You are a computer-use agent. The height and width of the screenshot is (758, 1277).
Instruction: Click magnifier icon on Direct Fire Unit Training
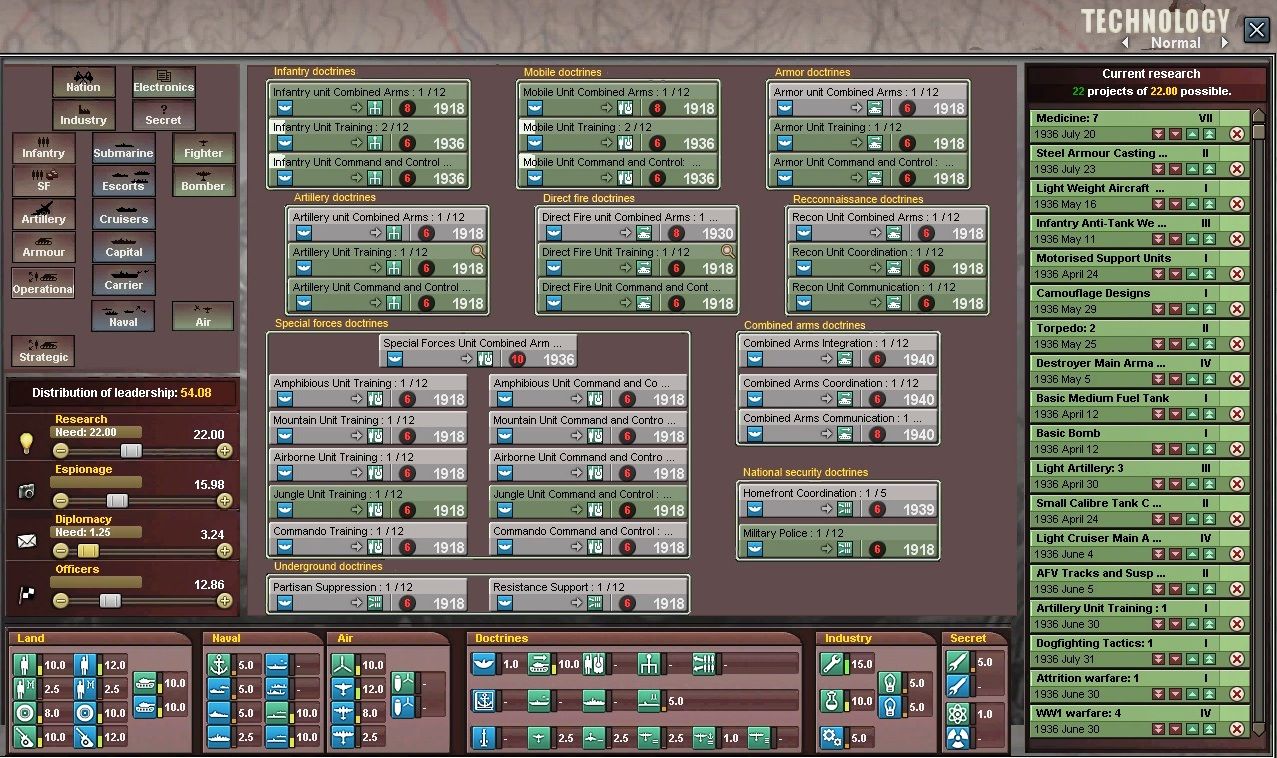[x=727, y=252]
